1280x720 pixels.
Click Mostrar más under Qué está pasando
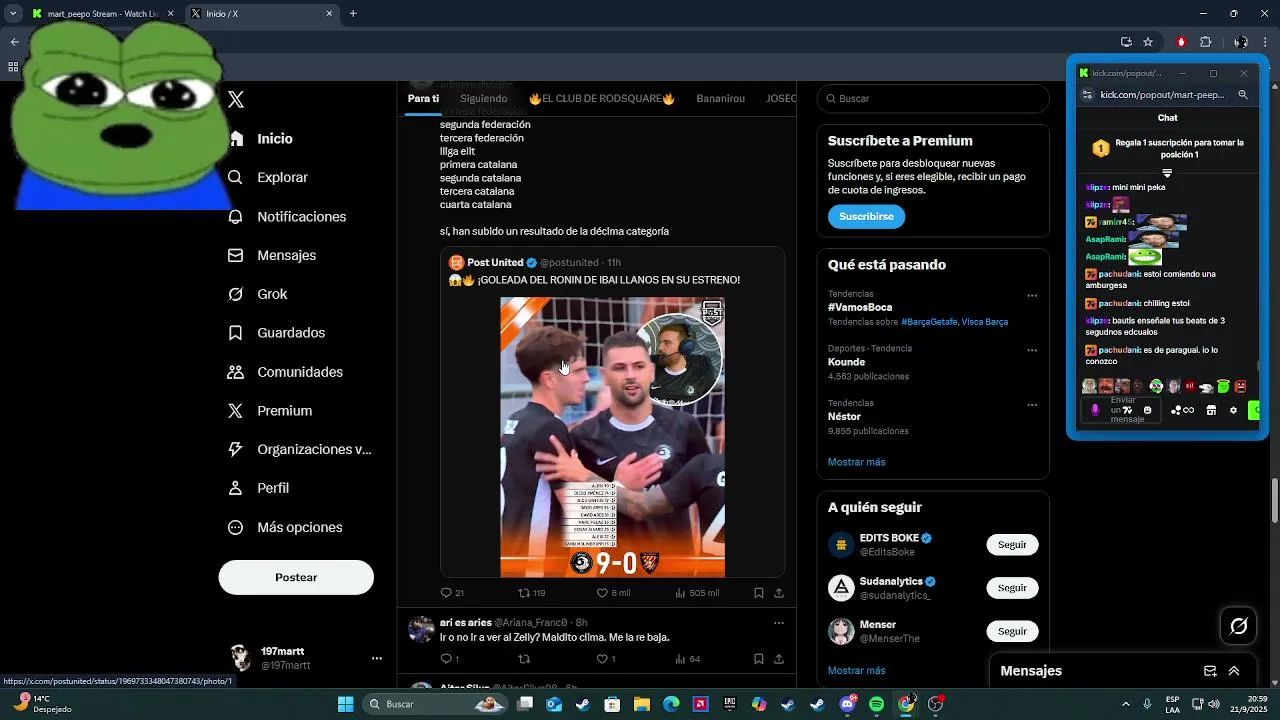(857, 462)
